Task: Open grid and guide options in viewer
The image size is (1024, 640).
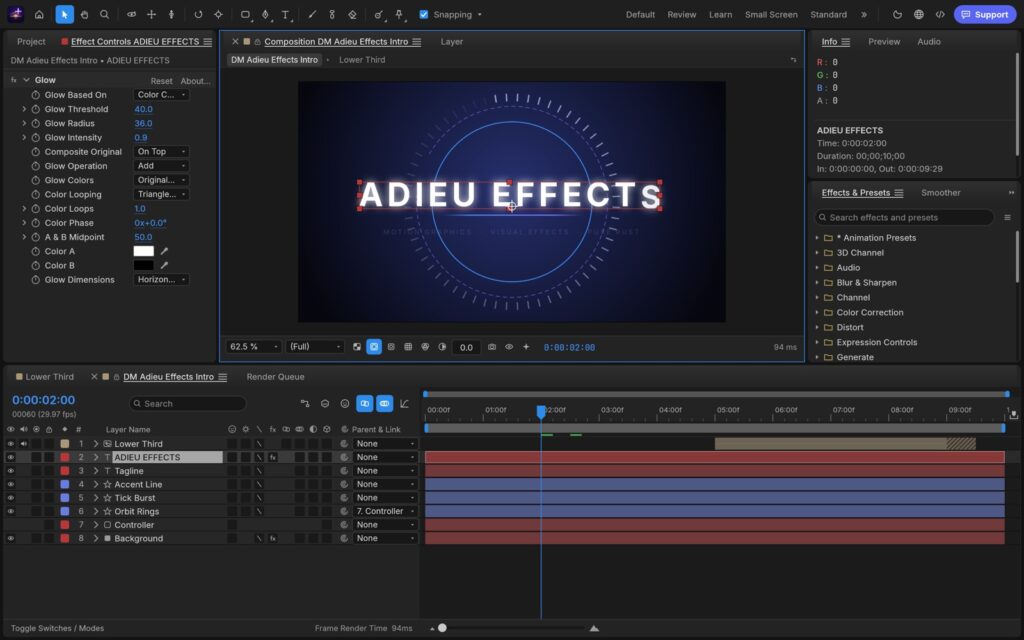Action: (408, 347)
